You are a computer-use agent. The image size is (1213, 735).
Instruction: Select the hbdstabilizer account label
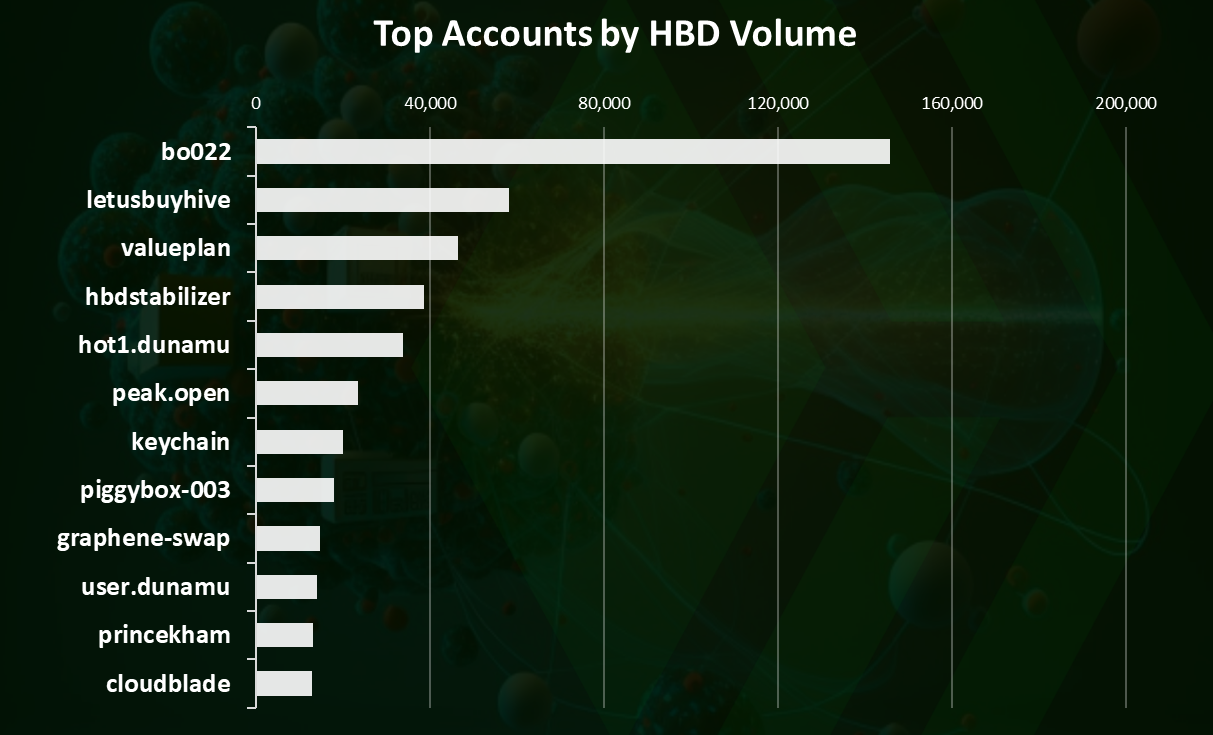[158, 297]
